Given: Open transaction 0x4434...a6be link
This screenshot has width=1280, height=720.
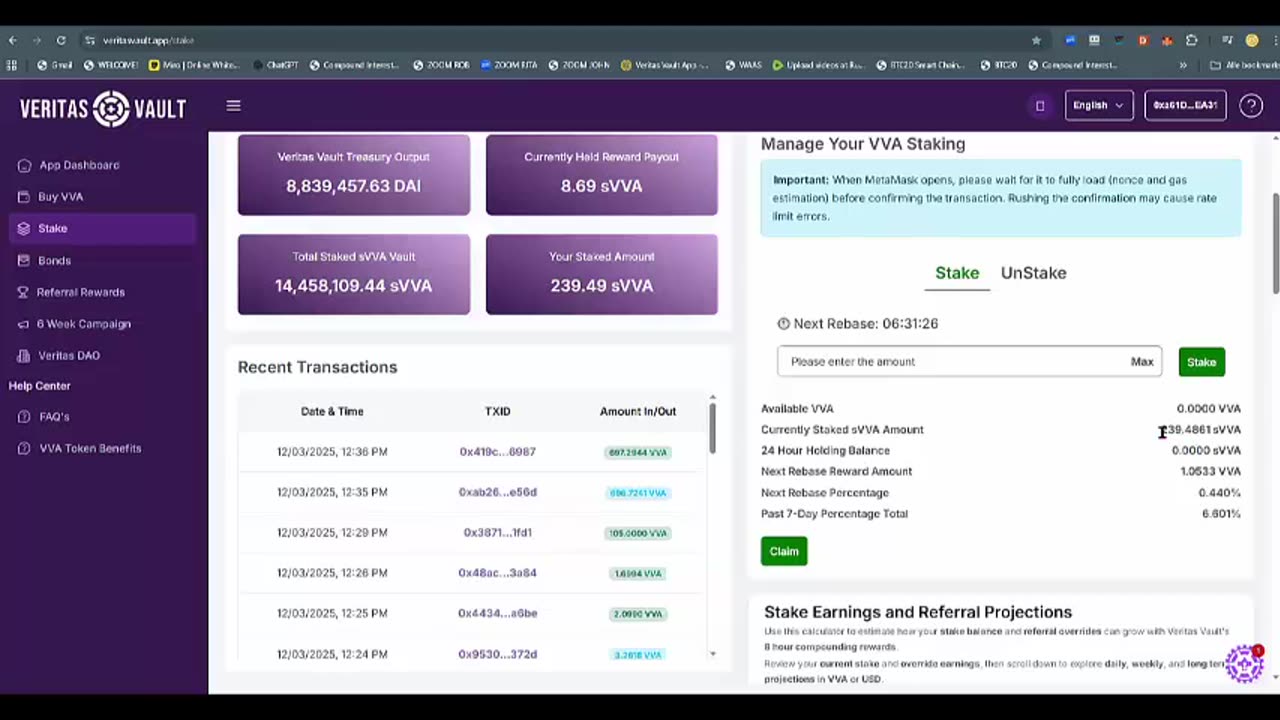Looking at the screenshot, I should coord(497,613).
